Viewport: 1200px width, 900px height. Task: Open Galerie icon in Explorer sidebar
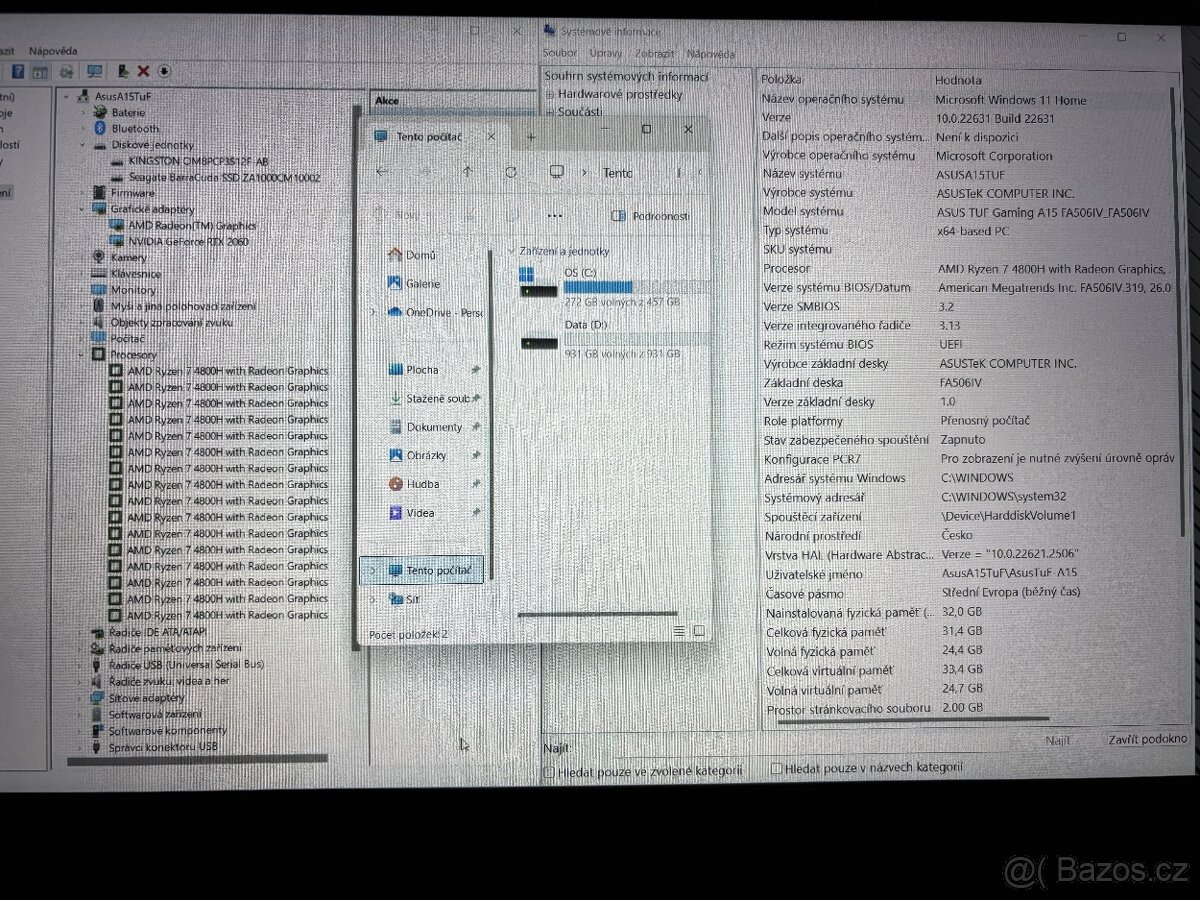click(x=395, y=284)
